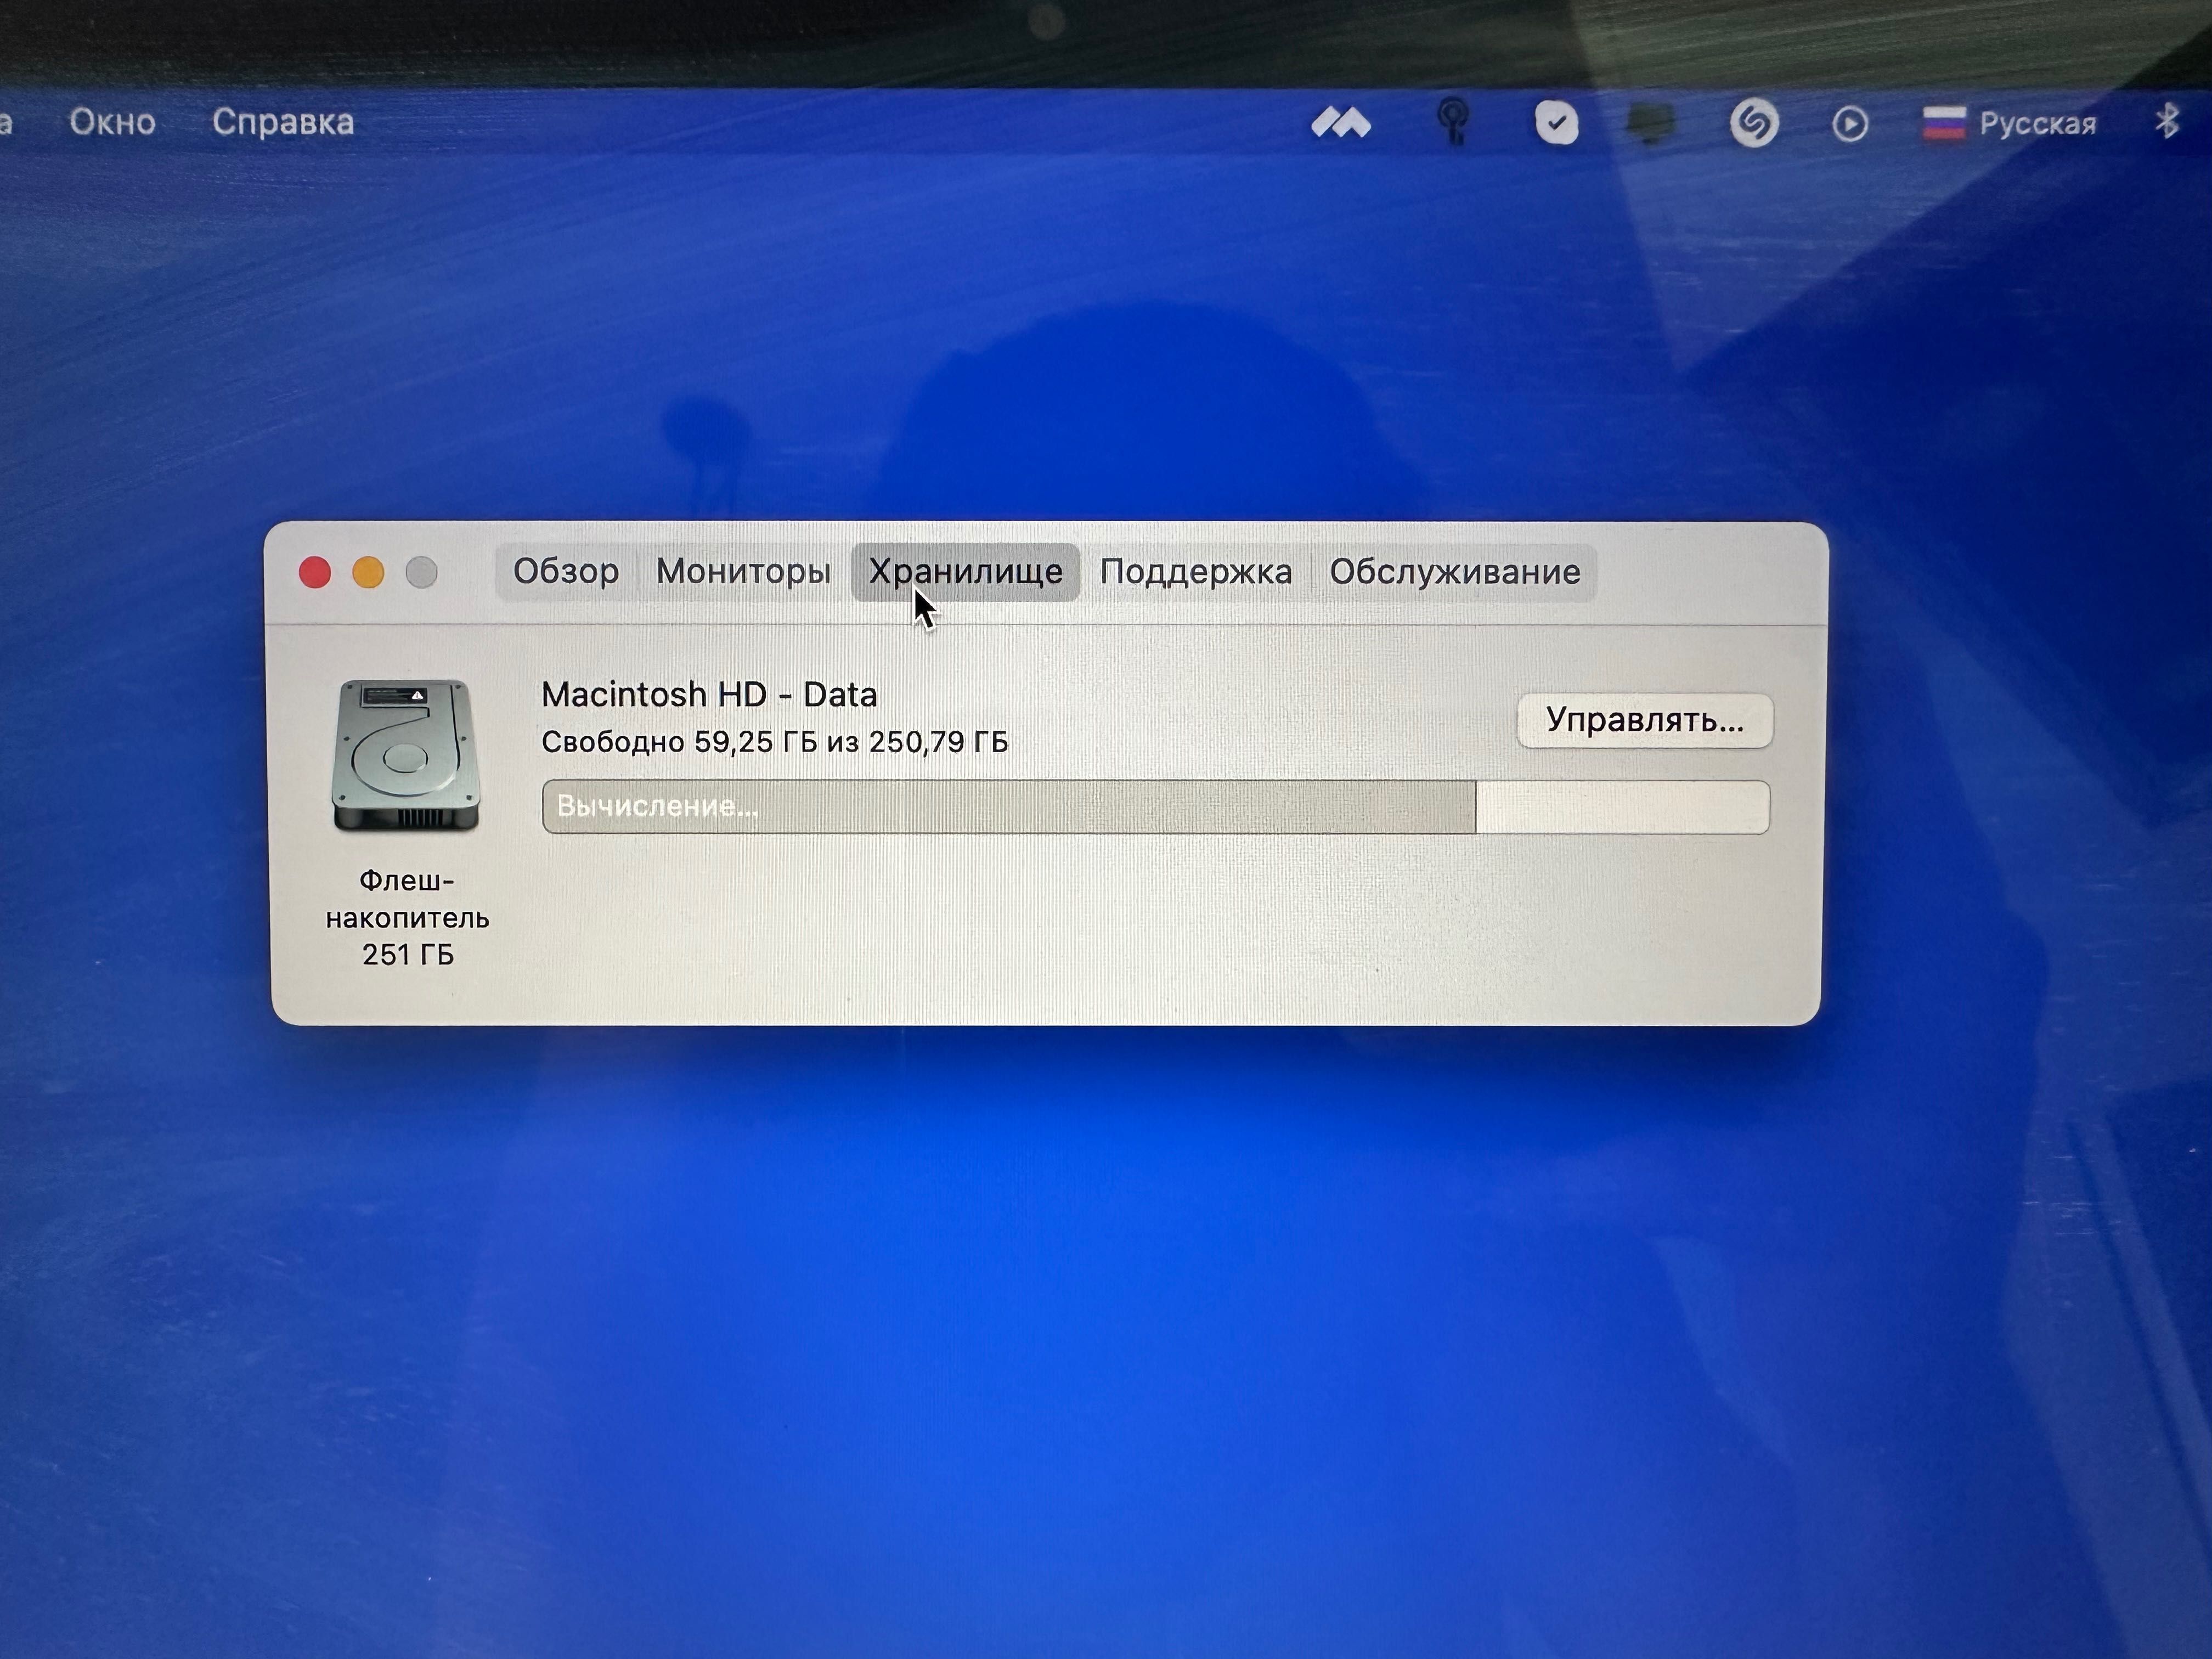Viewport: 2212px width, 1659px height.
Task: Click the Macintosh HD disk drive icon
Action: coord(405,755)
